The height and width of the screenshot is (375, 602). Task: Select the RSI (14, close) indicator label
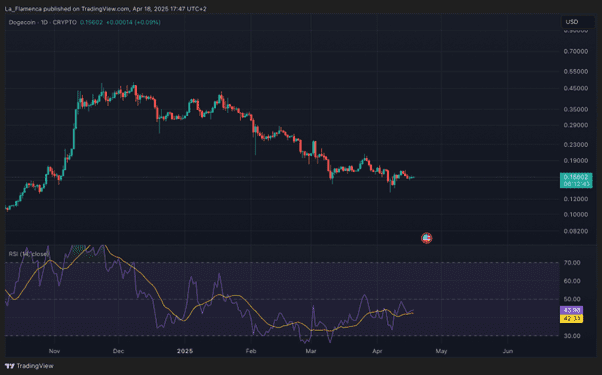point(28,254)
